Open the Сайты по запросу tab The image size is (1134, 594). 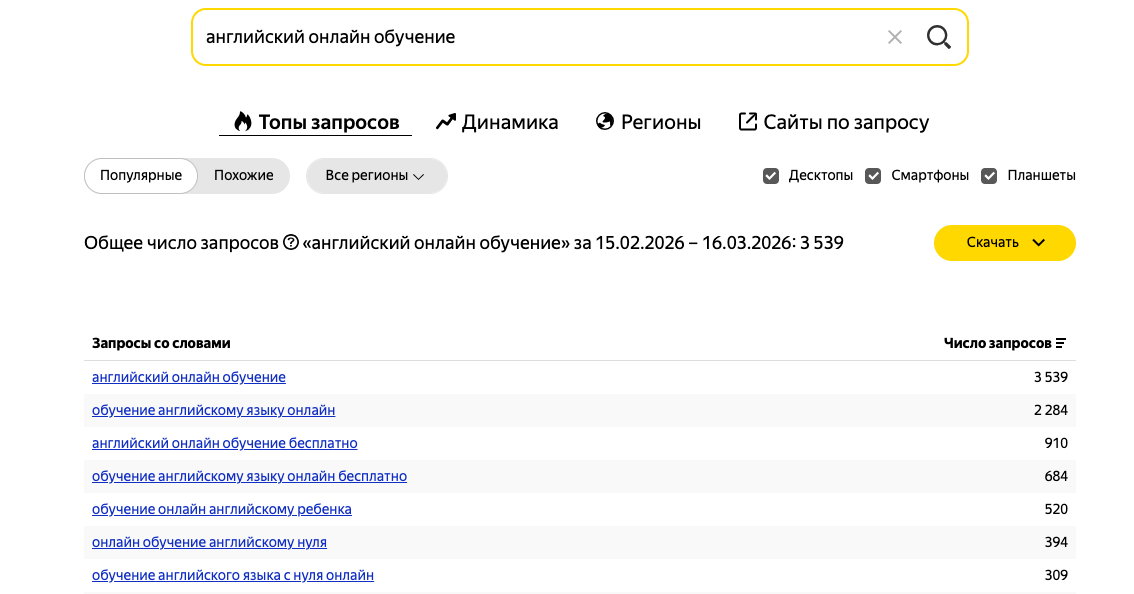[x=833, y=122]
